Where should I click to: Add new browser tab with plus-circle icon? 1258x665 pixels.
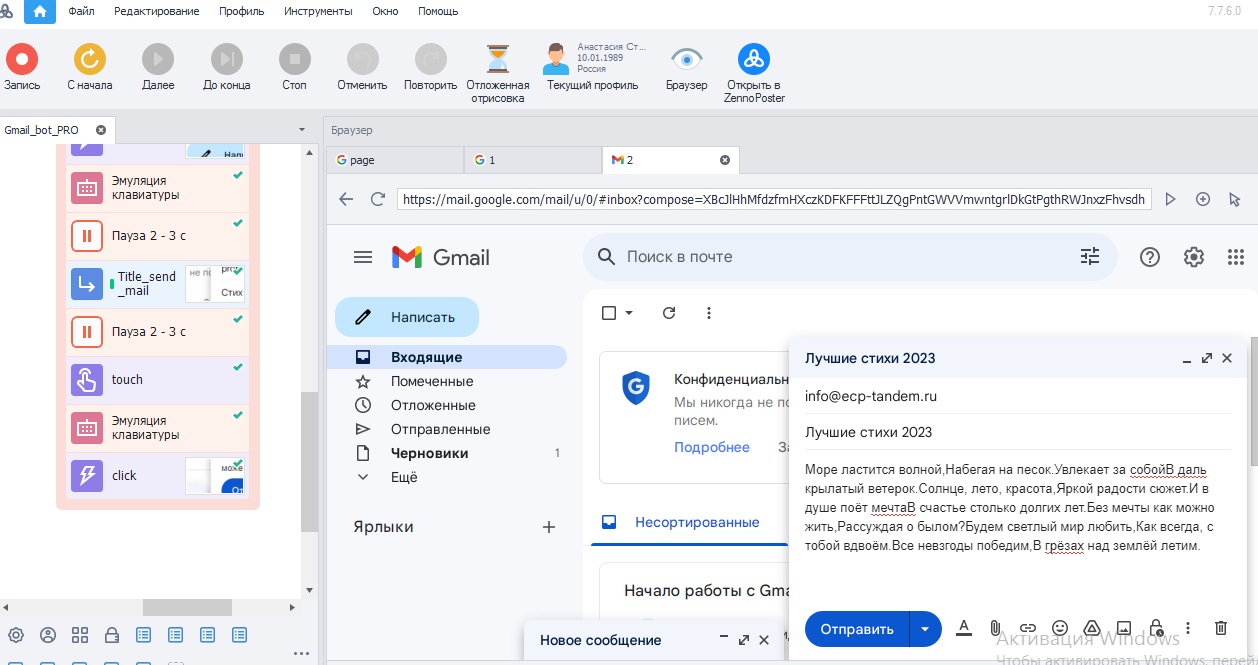click(x=1203, y=199)
